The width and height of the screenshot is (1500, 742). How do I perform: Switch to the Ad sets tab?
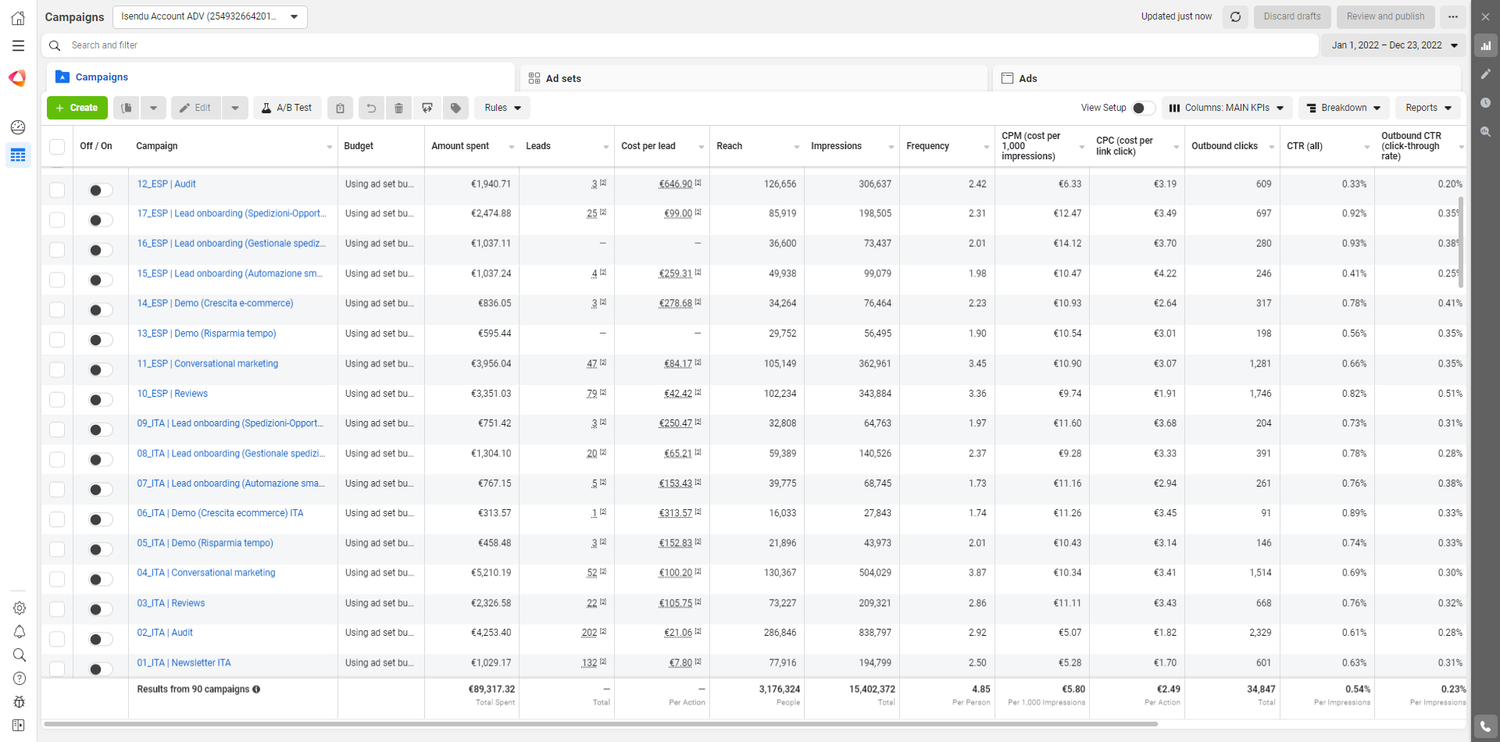pyautogui.click(x=754, y=78)
